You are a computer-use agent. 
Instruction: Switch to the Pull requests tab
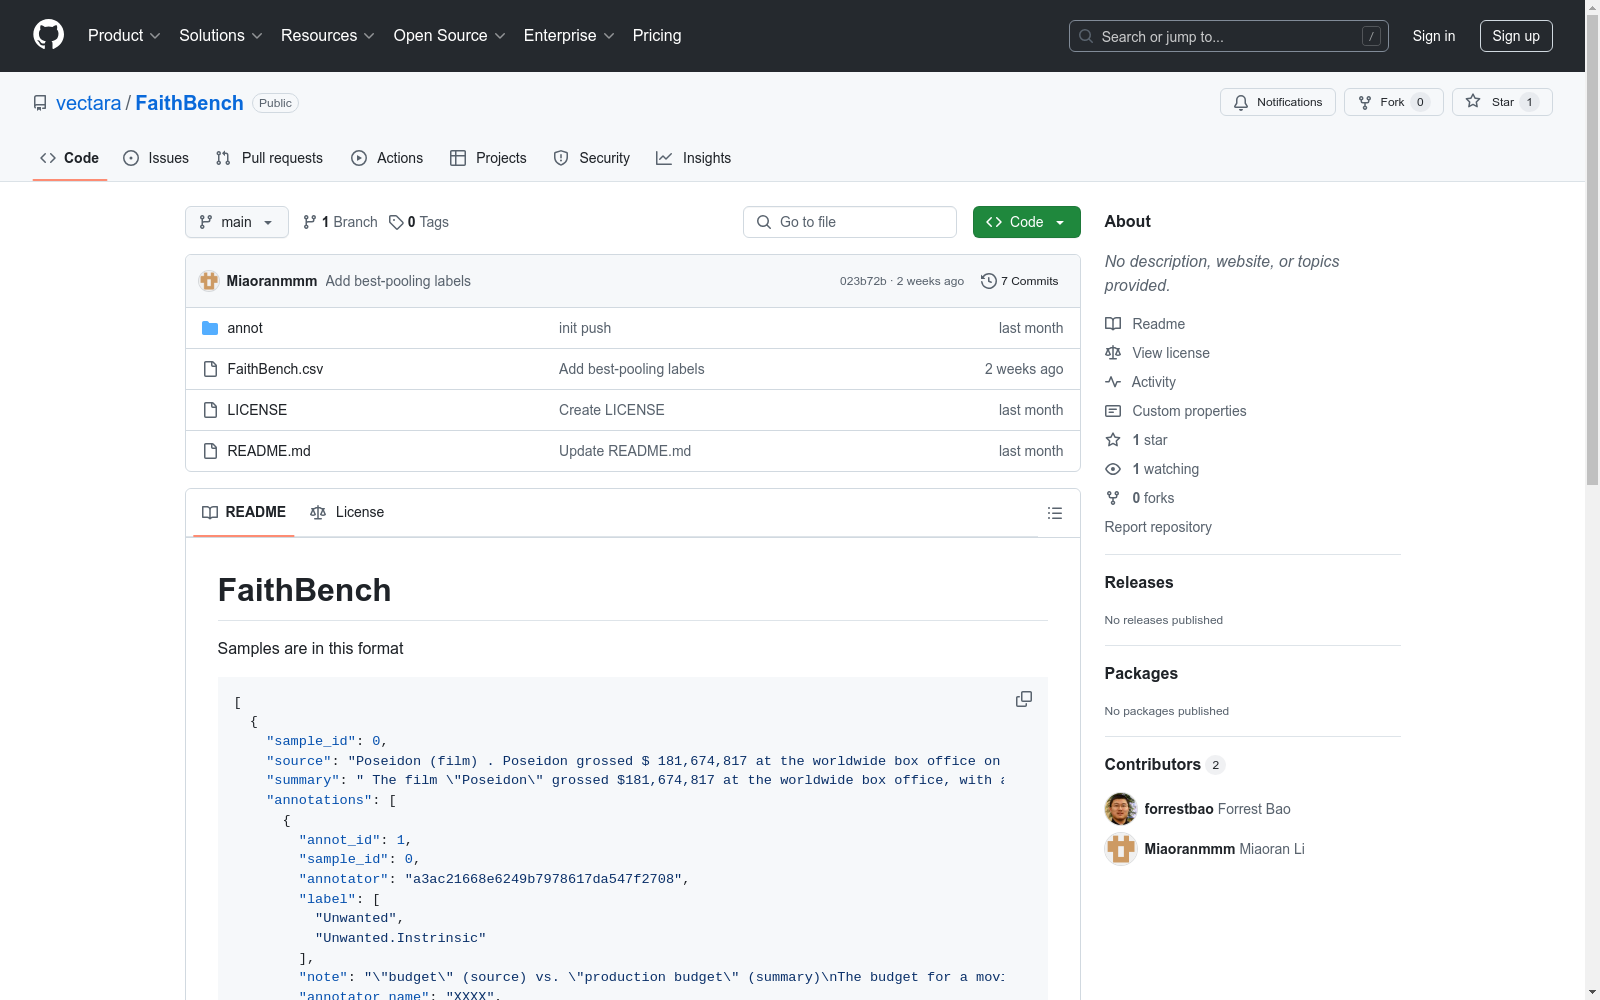[x=269, y=158]
